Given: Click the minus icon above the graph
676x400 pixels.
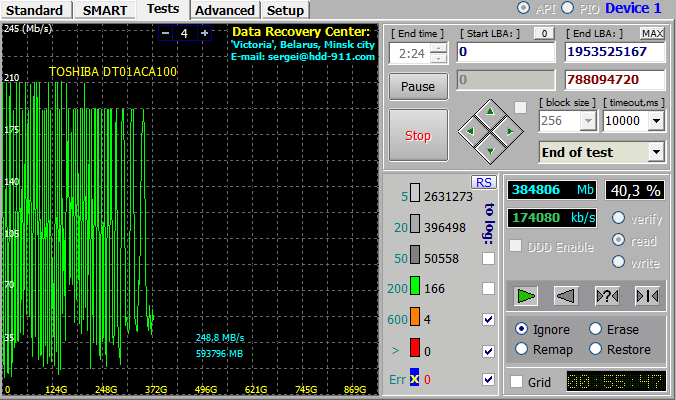Looking at the screenshot, I should [165, 33].
